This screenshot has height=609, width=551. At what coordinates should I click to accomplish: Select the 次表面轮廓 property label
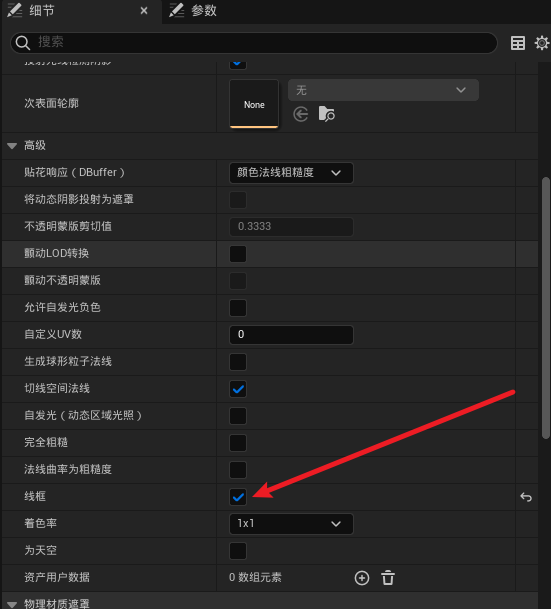pos(52,103)
